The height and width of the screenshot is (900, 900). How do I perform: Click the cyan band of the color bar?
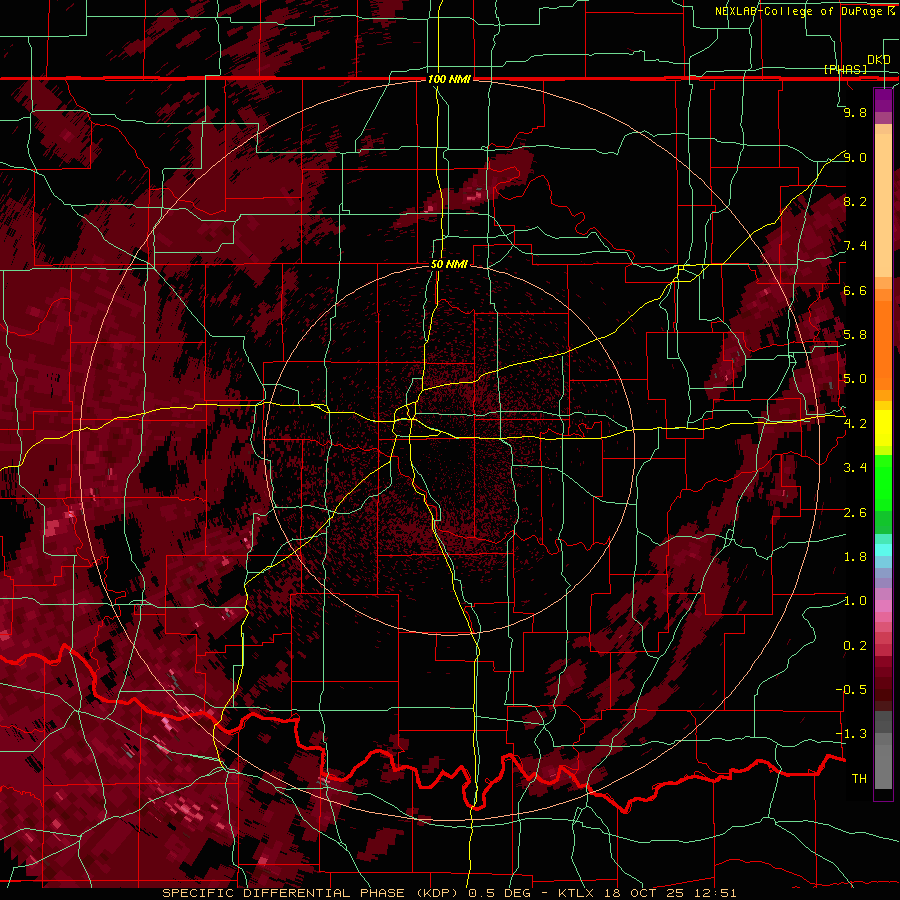tap(883, 550)
